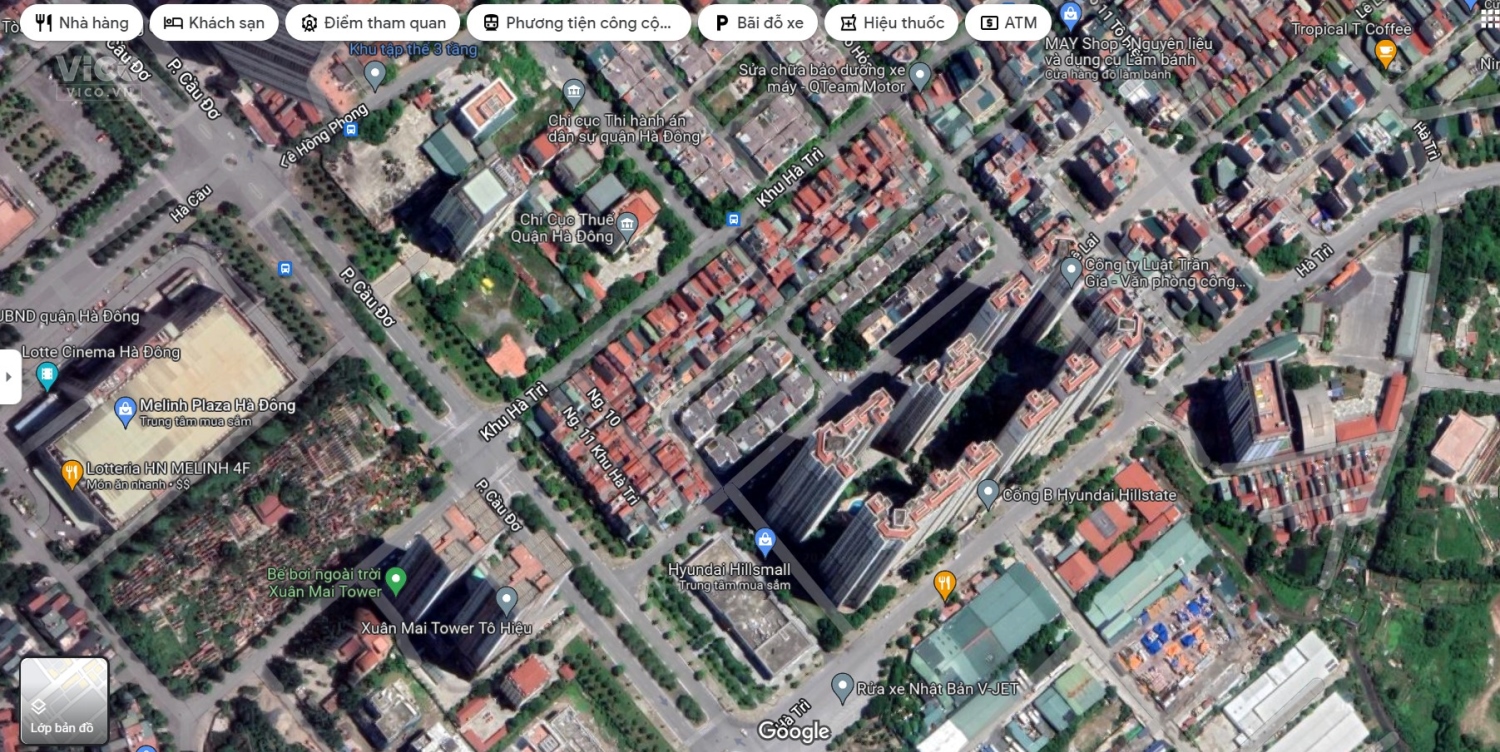Click the Rửa xe Nhật Bản V-JET marker
Viewport: 1500px width, 752px height.
[x=842, y=686]
